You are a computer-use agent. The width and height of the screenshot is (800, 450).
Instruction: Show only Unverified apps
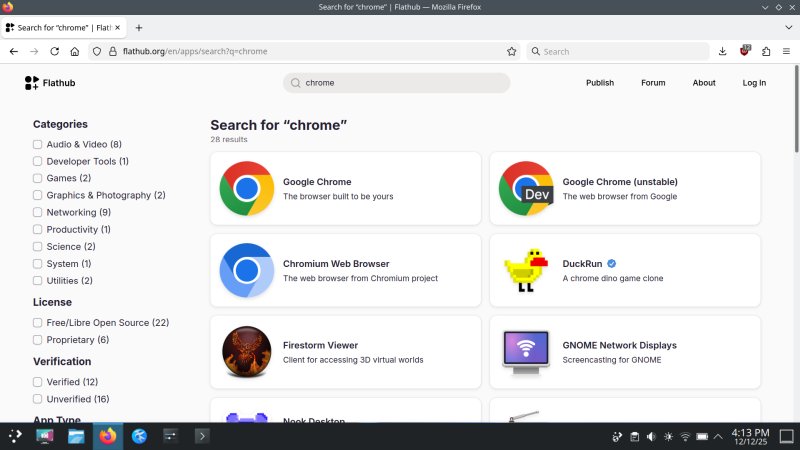click(37, 399)
